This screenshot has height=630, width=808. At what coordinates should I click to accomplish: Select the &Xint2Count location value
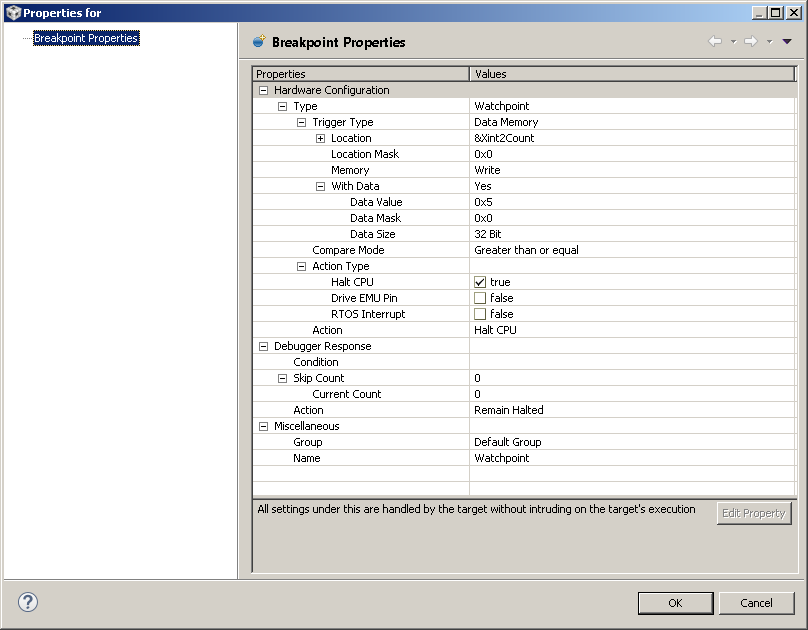tap(504, 138)
